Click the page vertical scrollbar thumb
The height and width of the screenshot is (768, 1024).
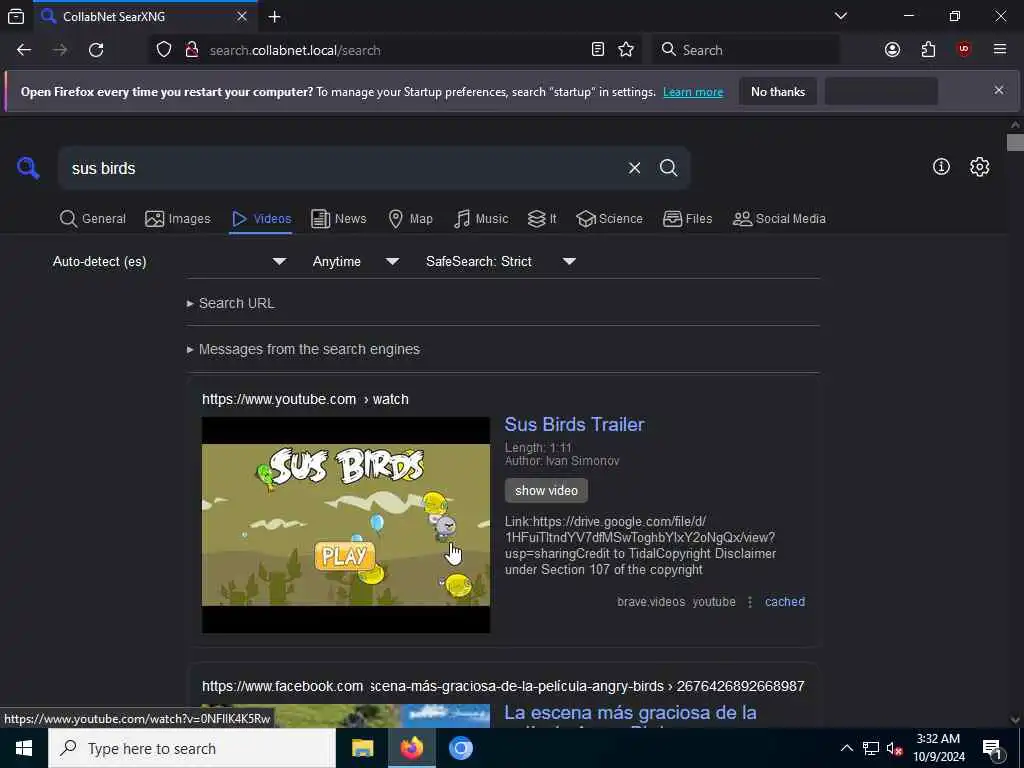click(x=1015, y=142)
